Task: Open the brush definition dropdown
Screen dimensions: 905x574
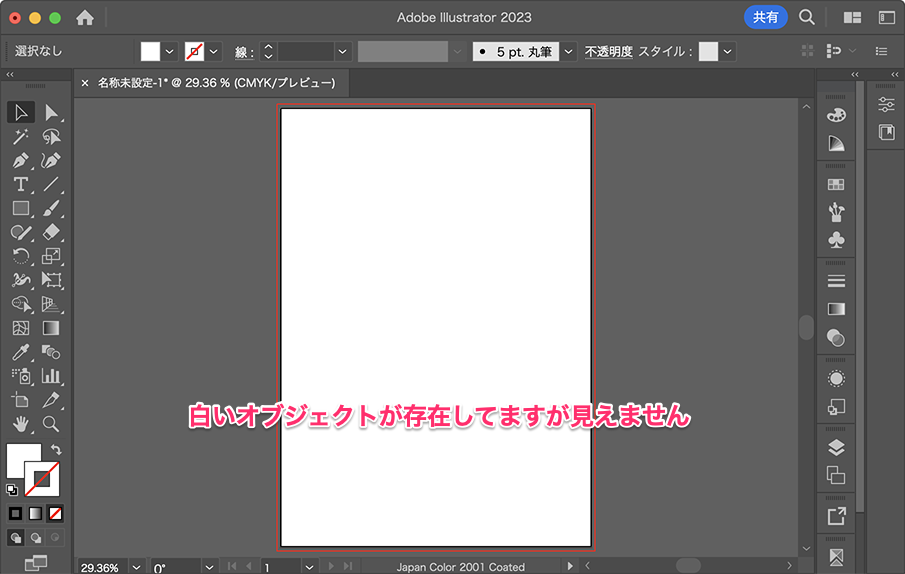Action: point(568,51)
